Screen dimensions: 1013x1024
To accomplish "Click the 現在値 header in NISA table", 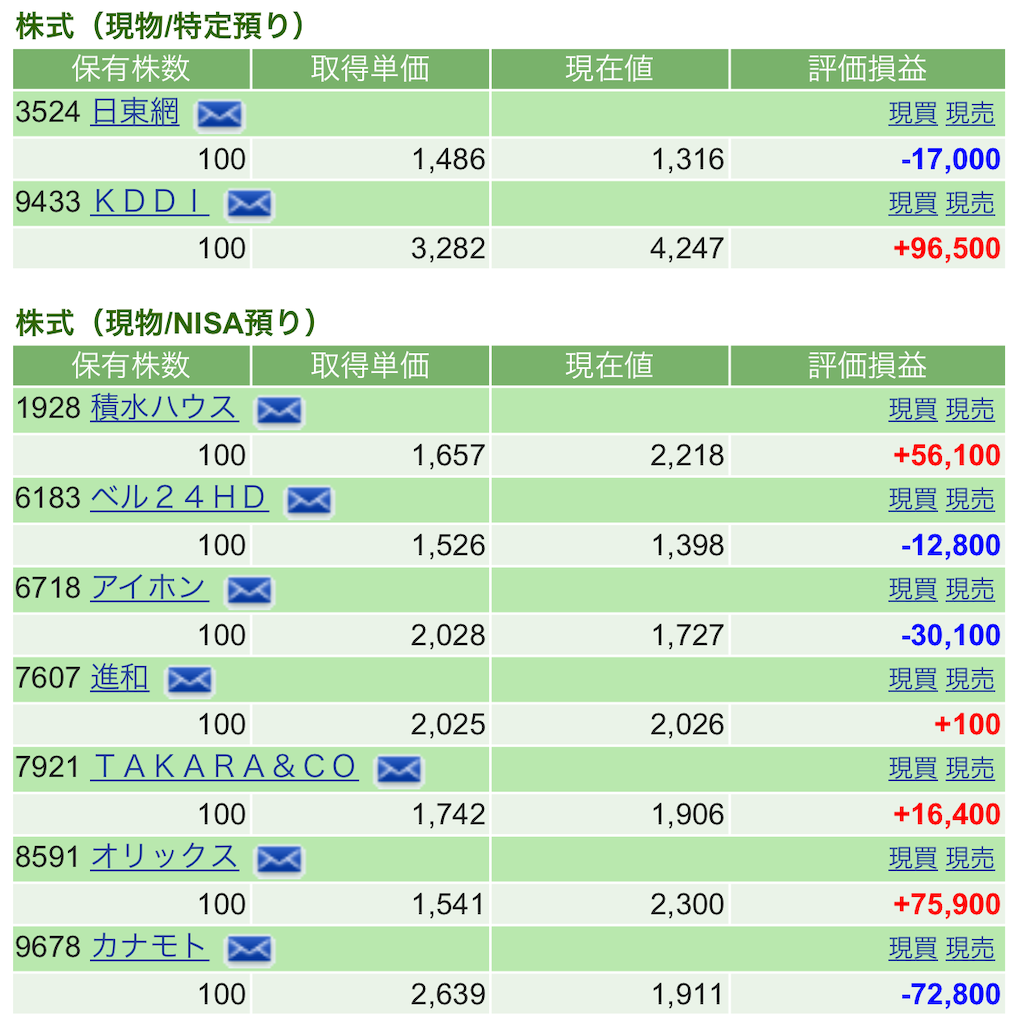I will (609, 366).
